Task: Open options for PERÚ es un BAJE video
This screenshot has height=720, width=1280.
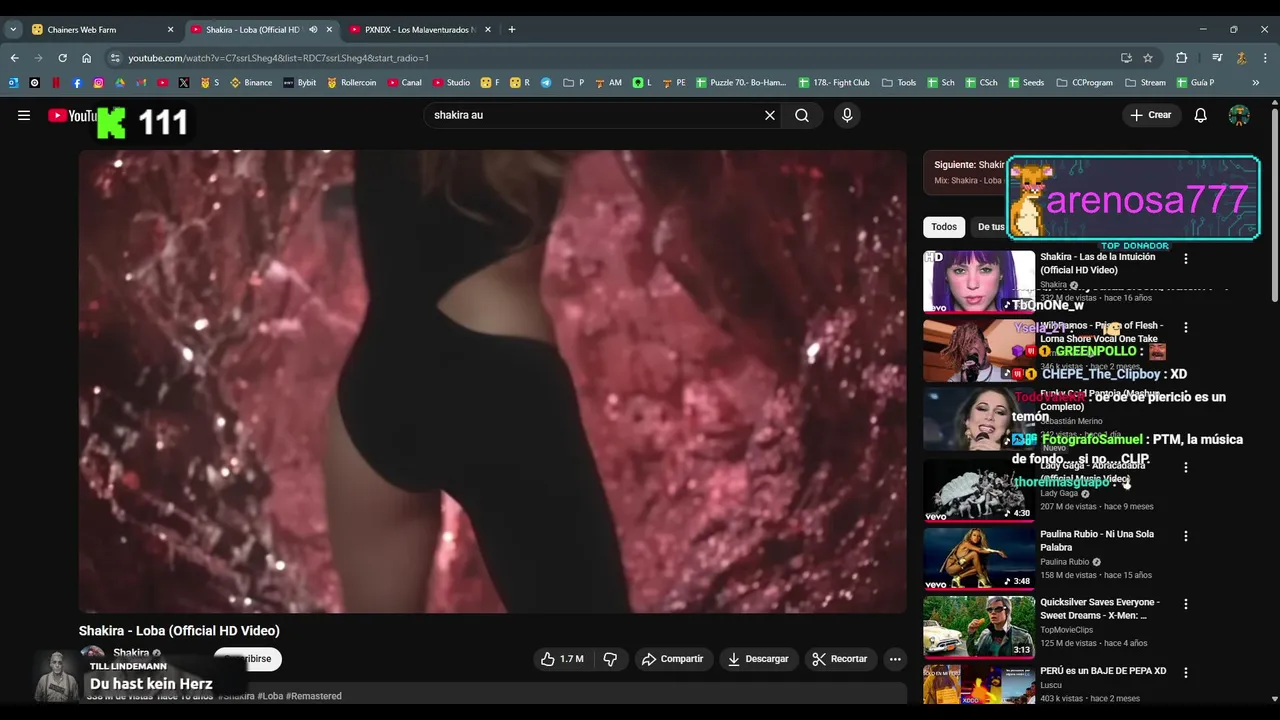Action: [1186, 673]
